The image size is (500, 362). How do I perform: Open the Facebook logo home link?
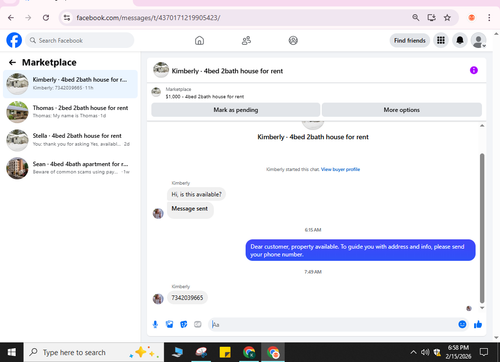click(14, 40)
